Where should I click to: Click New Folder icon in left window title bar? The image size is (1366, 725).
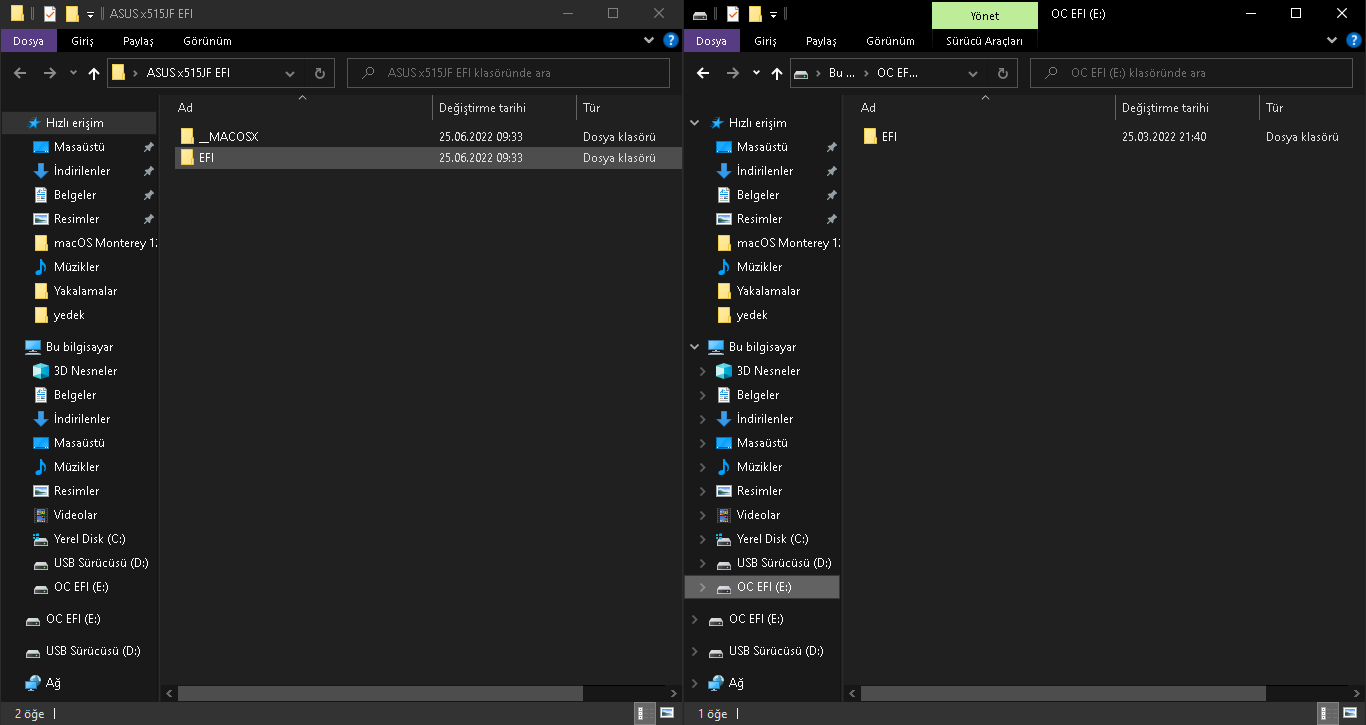(72, 14)
